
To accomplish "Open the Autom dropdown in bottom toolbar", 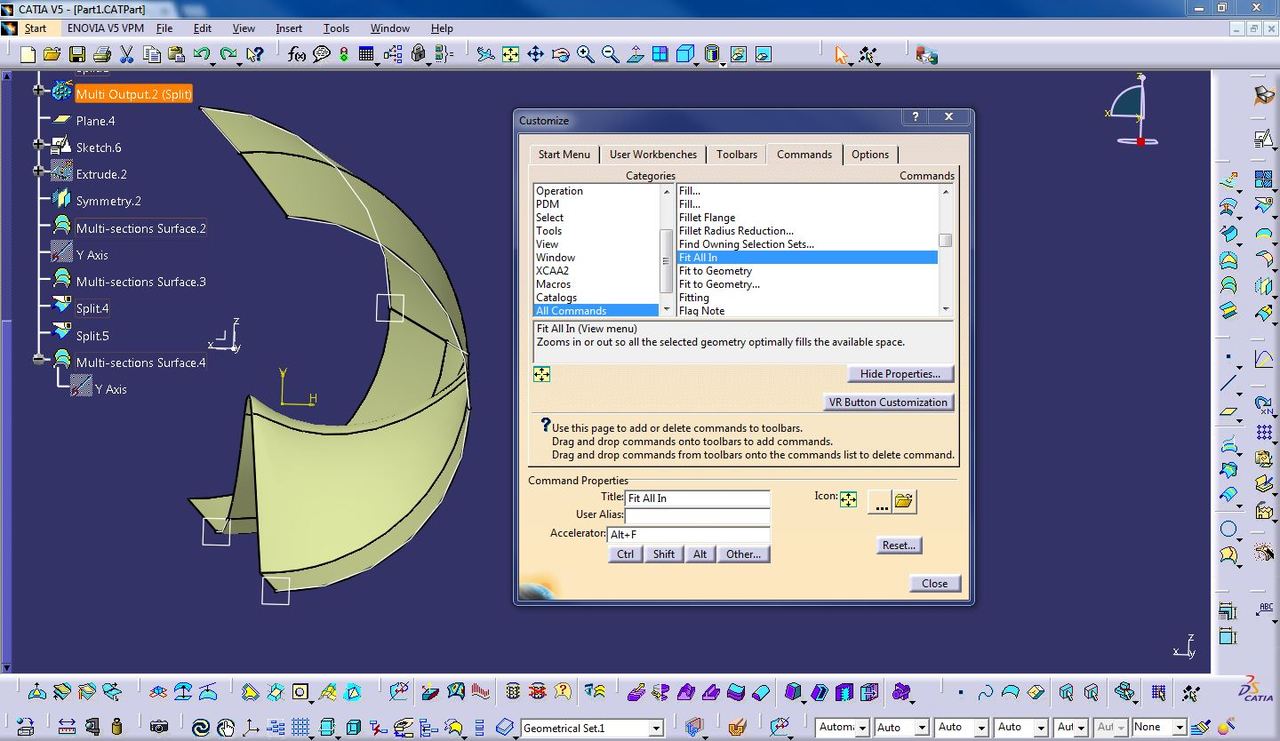I will 862,728.
